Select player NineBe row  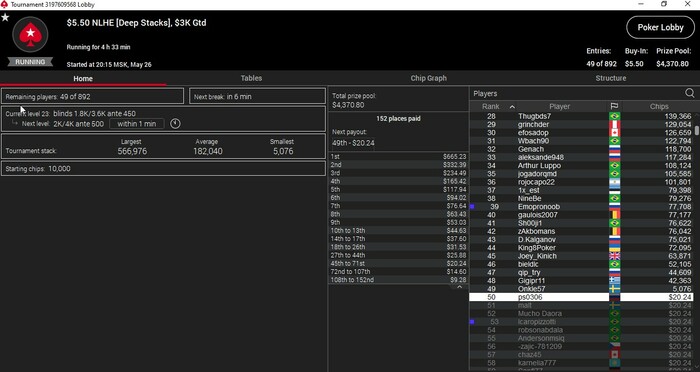581,198
